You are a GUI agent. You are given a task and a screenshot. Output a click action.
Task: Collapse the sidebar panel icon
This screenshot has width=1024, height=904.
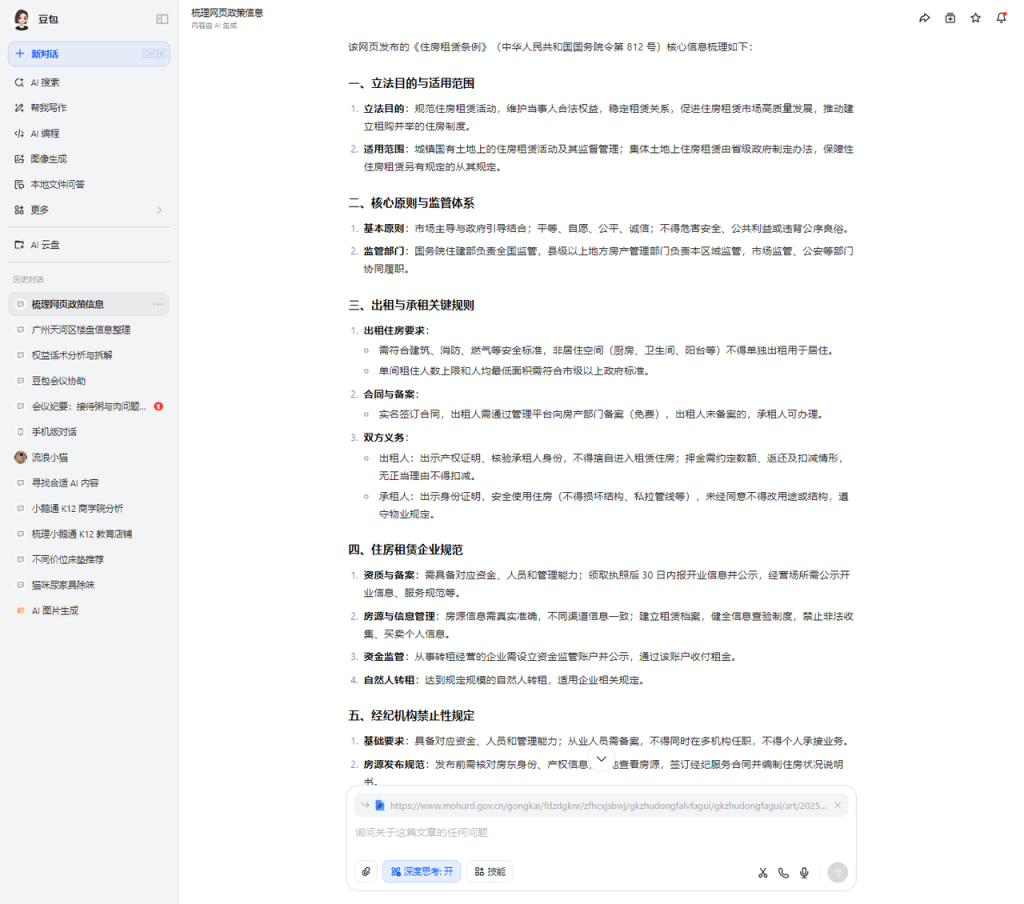(162, 20)
